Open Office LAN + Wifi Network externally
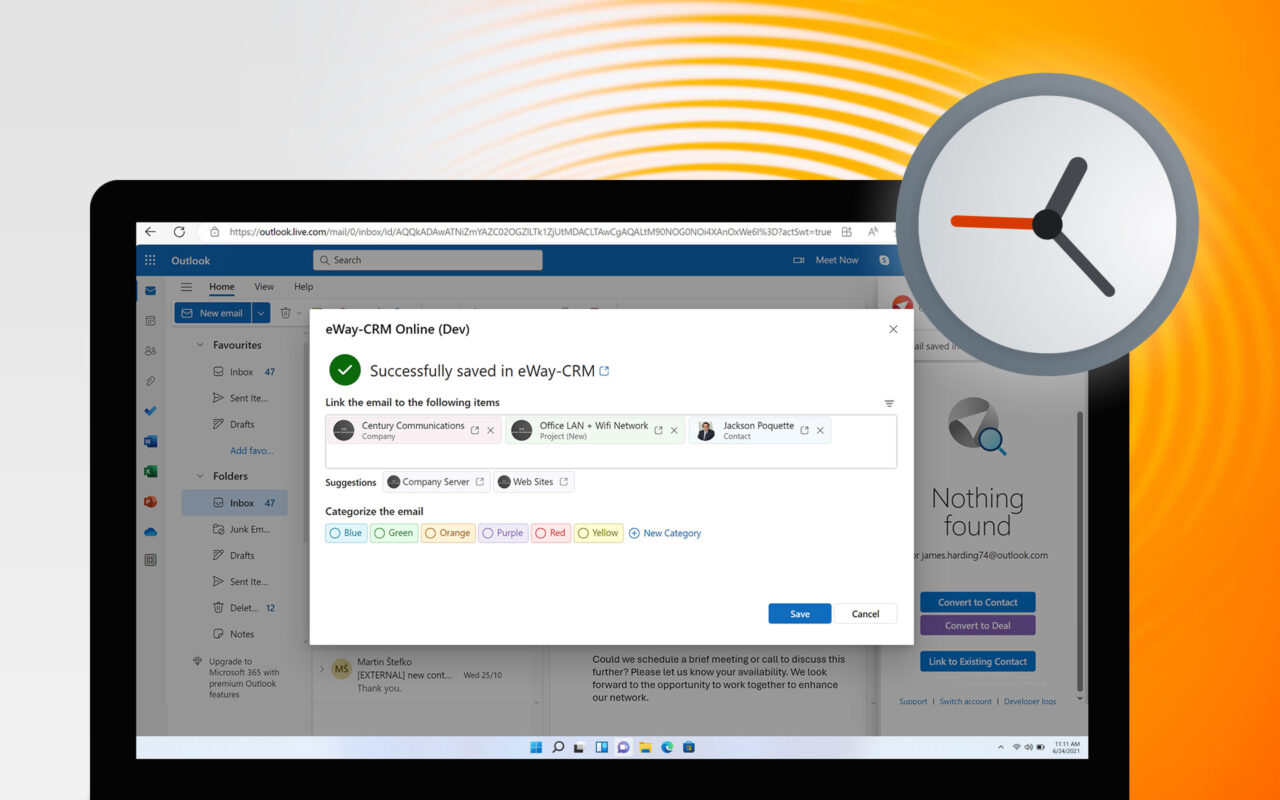Viewport: 1280px width, 800px height. click(x=658, y=431)
